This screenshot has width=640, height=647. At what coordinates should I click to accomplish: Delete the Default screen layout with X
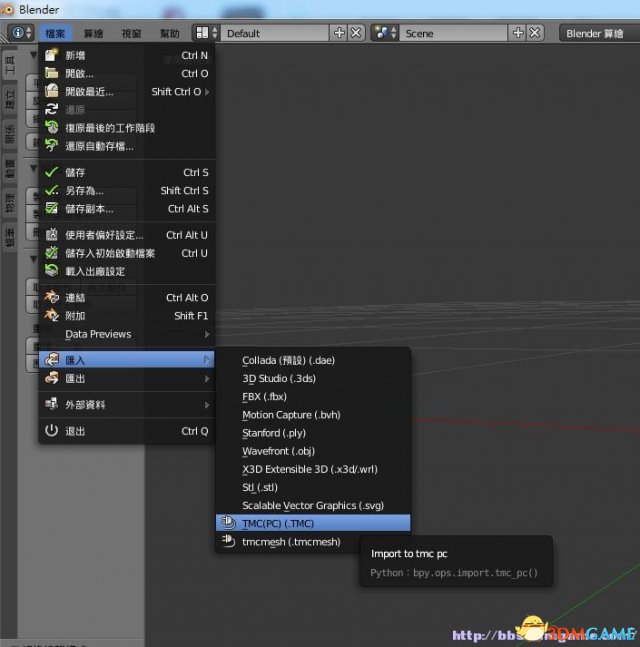[x=356, y=33]
